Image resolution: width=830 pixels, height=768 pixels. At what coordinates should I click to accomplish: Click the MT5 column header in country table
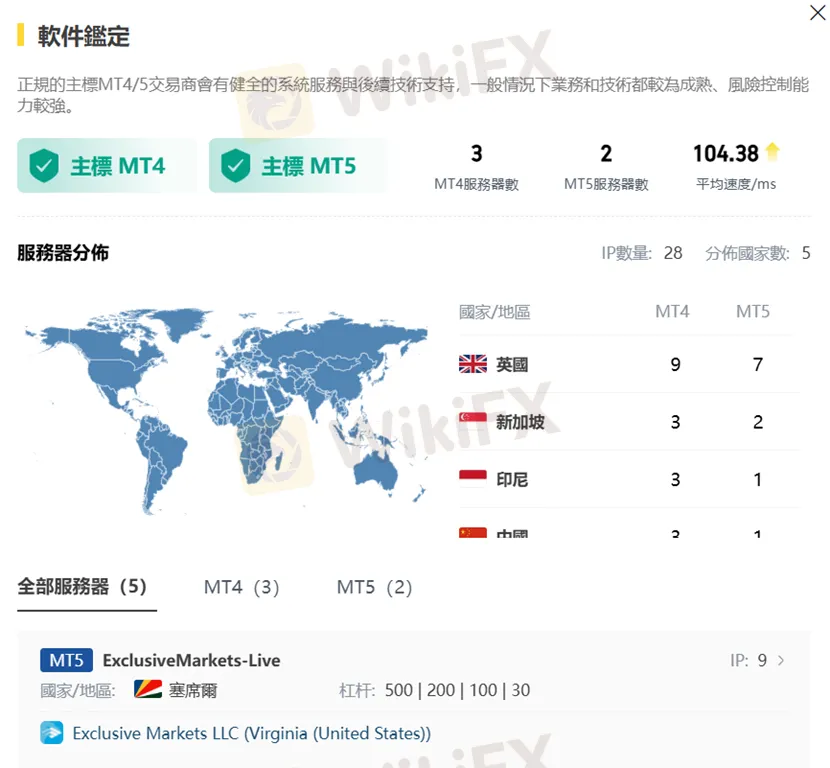point(753,312)
